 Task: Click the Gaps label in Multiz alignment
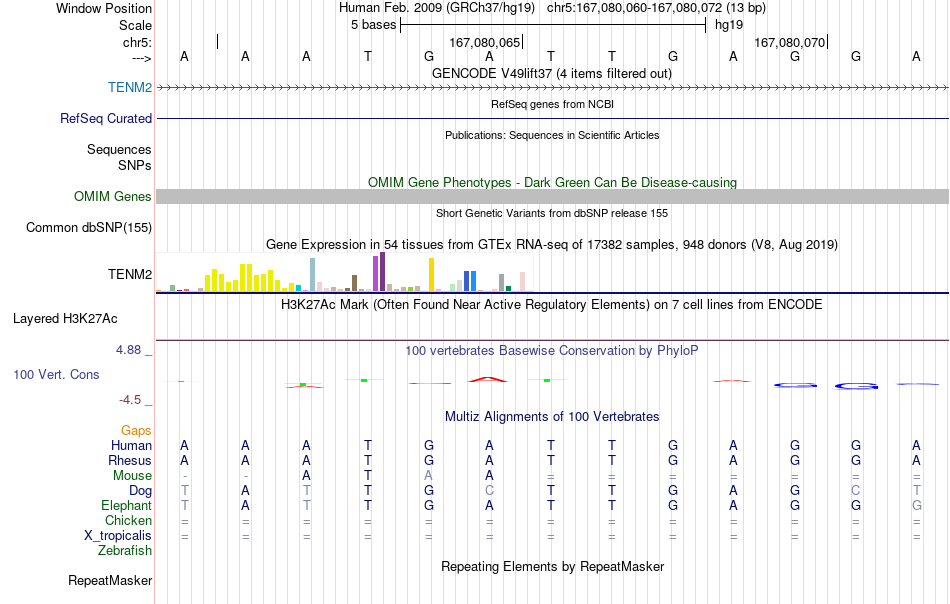(136, 430)
